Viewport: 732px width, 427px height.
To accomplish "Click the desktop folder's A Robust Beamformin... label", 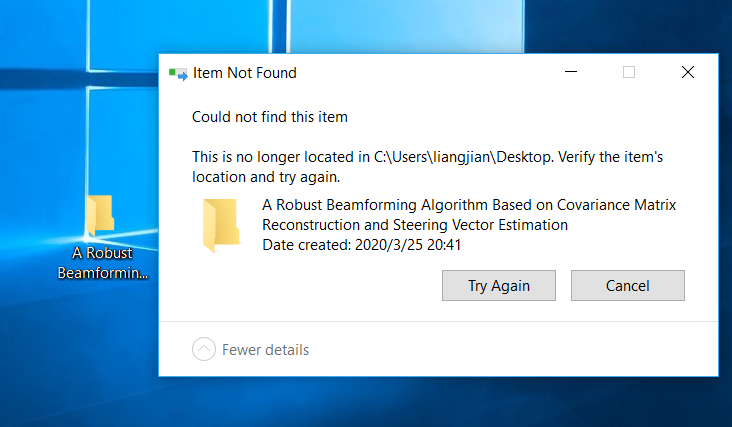I will pyautogui.click(x=103, y=263).
